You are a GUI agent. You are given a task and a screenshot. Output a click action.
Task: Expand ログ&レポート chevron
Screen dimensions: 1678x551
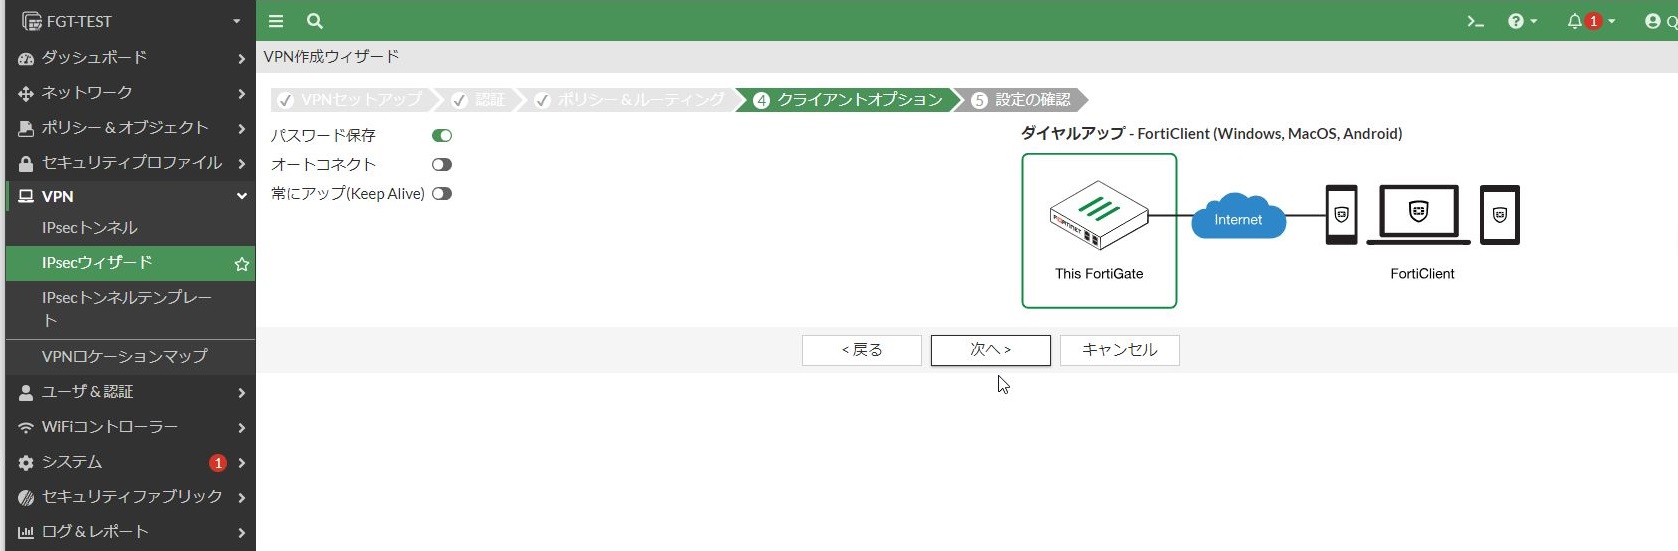click(x=241, y=533)
